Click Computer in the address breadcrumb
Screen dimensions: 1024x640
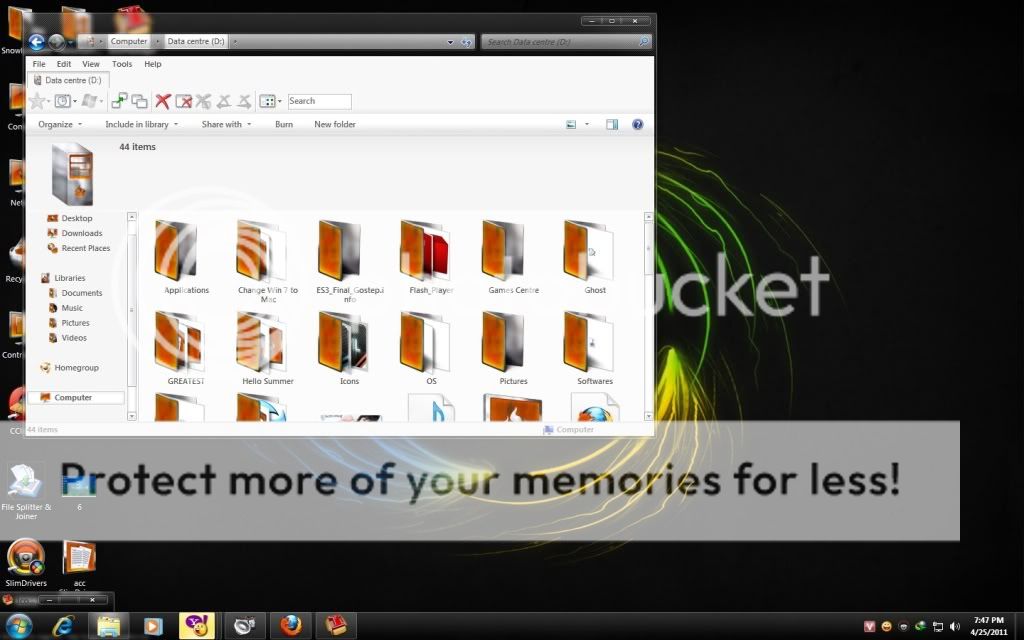pos(129,41)
